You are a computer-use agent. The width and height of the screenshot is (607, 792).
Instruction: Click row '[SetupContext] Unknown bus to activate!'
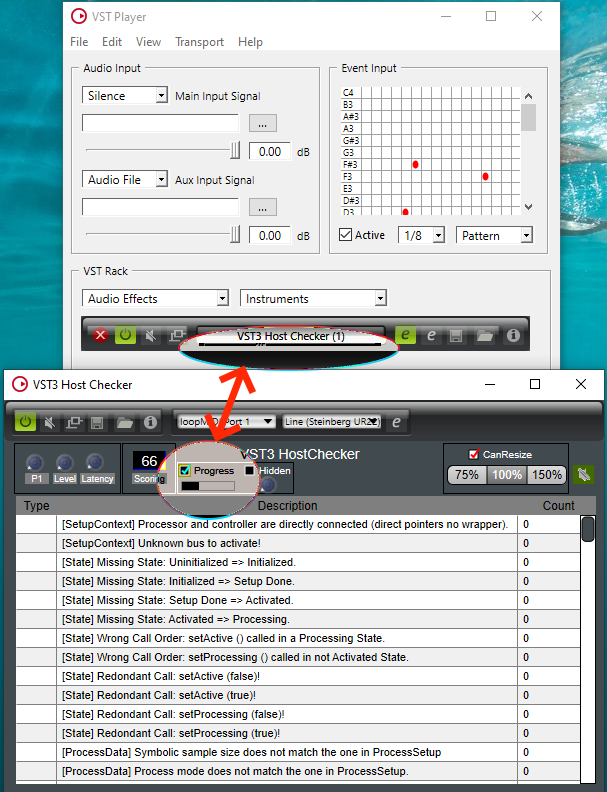(x=298, y=543)
